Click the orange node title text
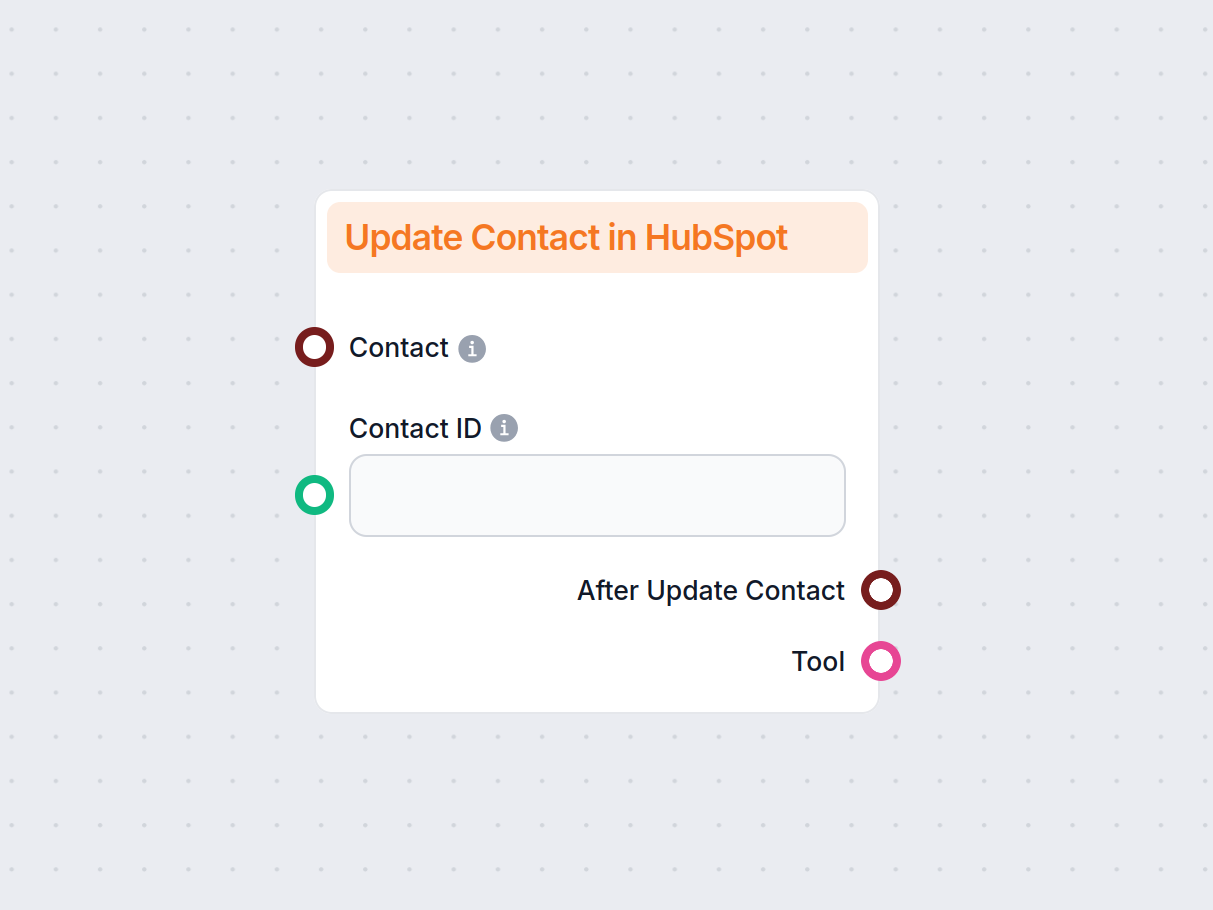 (x=567, y=237)
